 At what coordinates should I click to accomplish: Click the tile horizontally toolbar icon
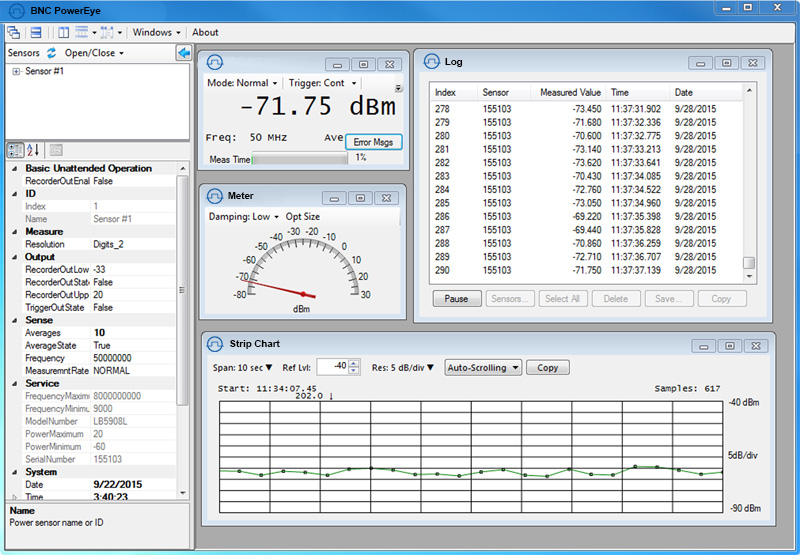pos(36,33)
